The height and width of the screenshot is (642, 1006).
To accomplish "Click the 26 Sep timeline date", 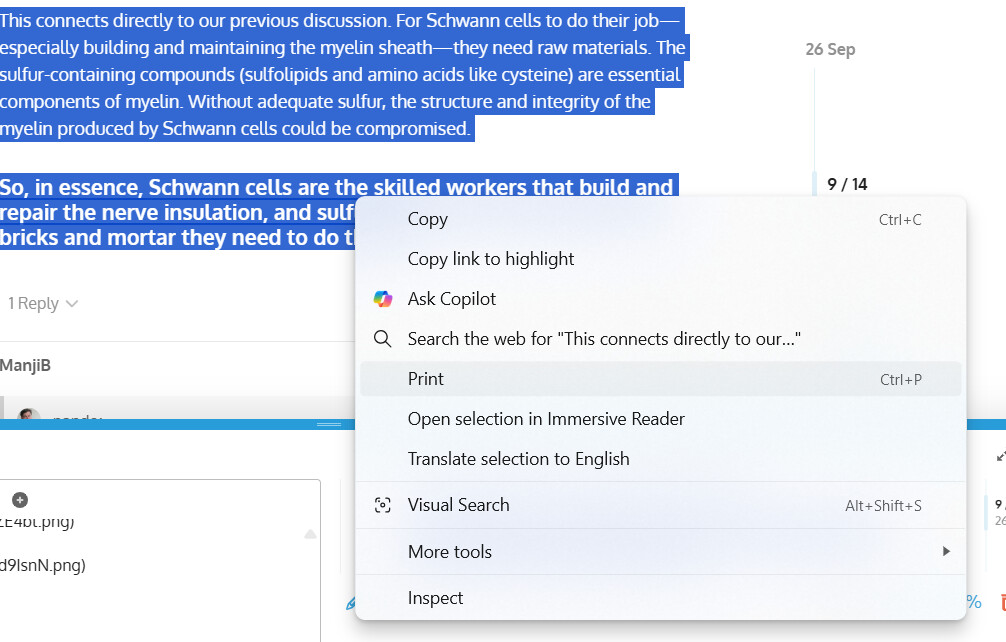I will click(x=830, y=49).
